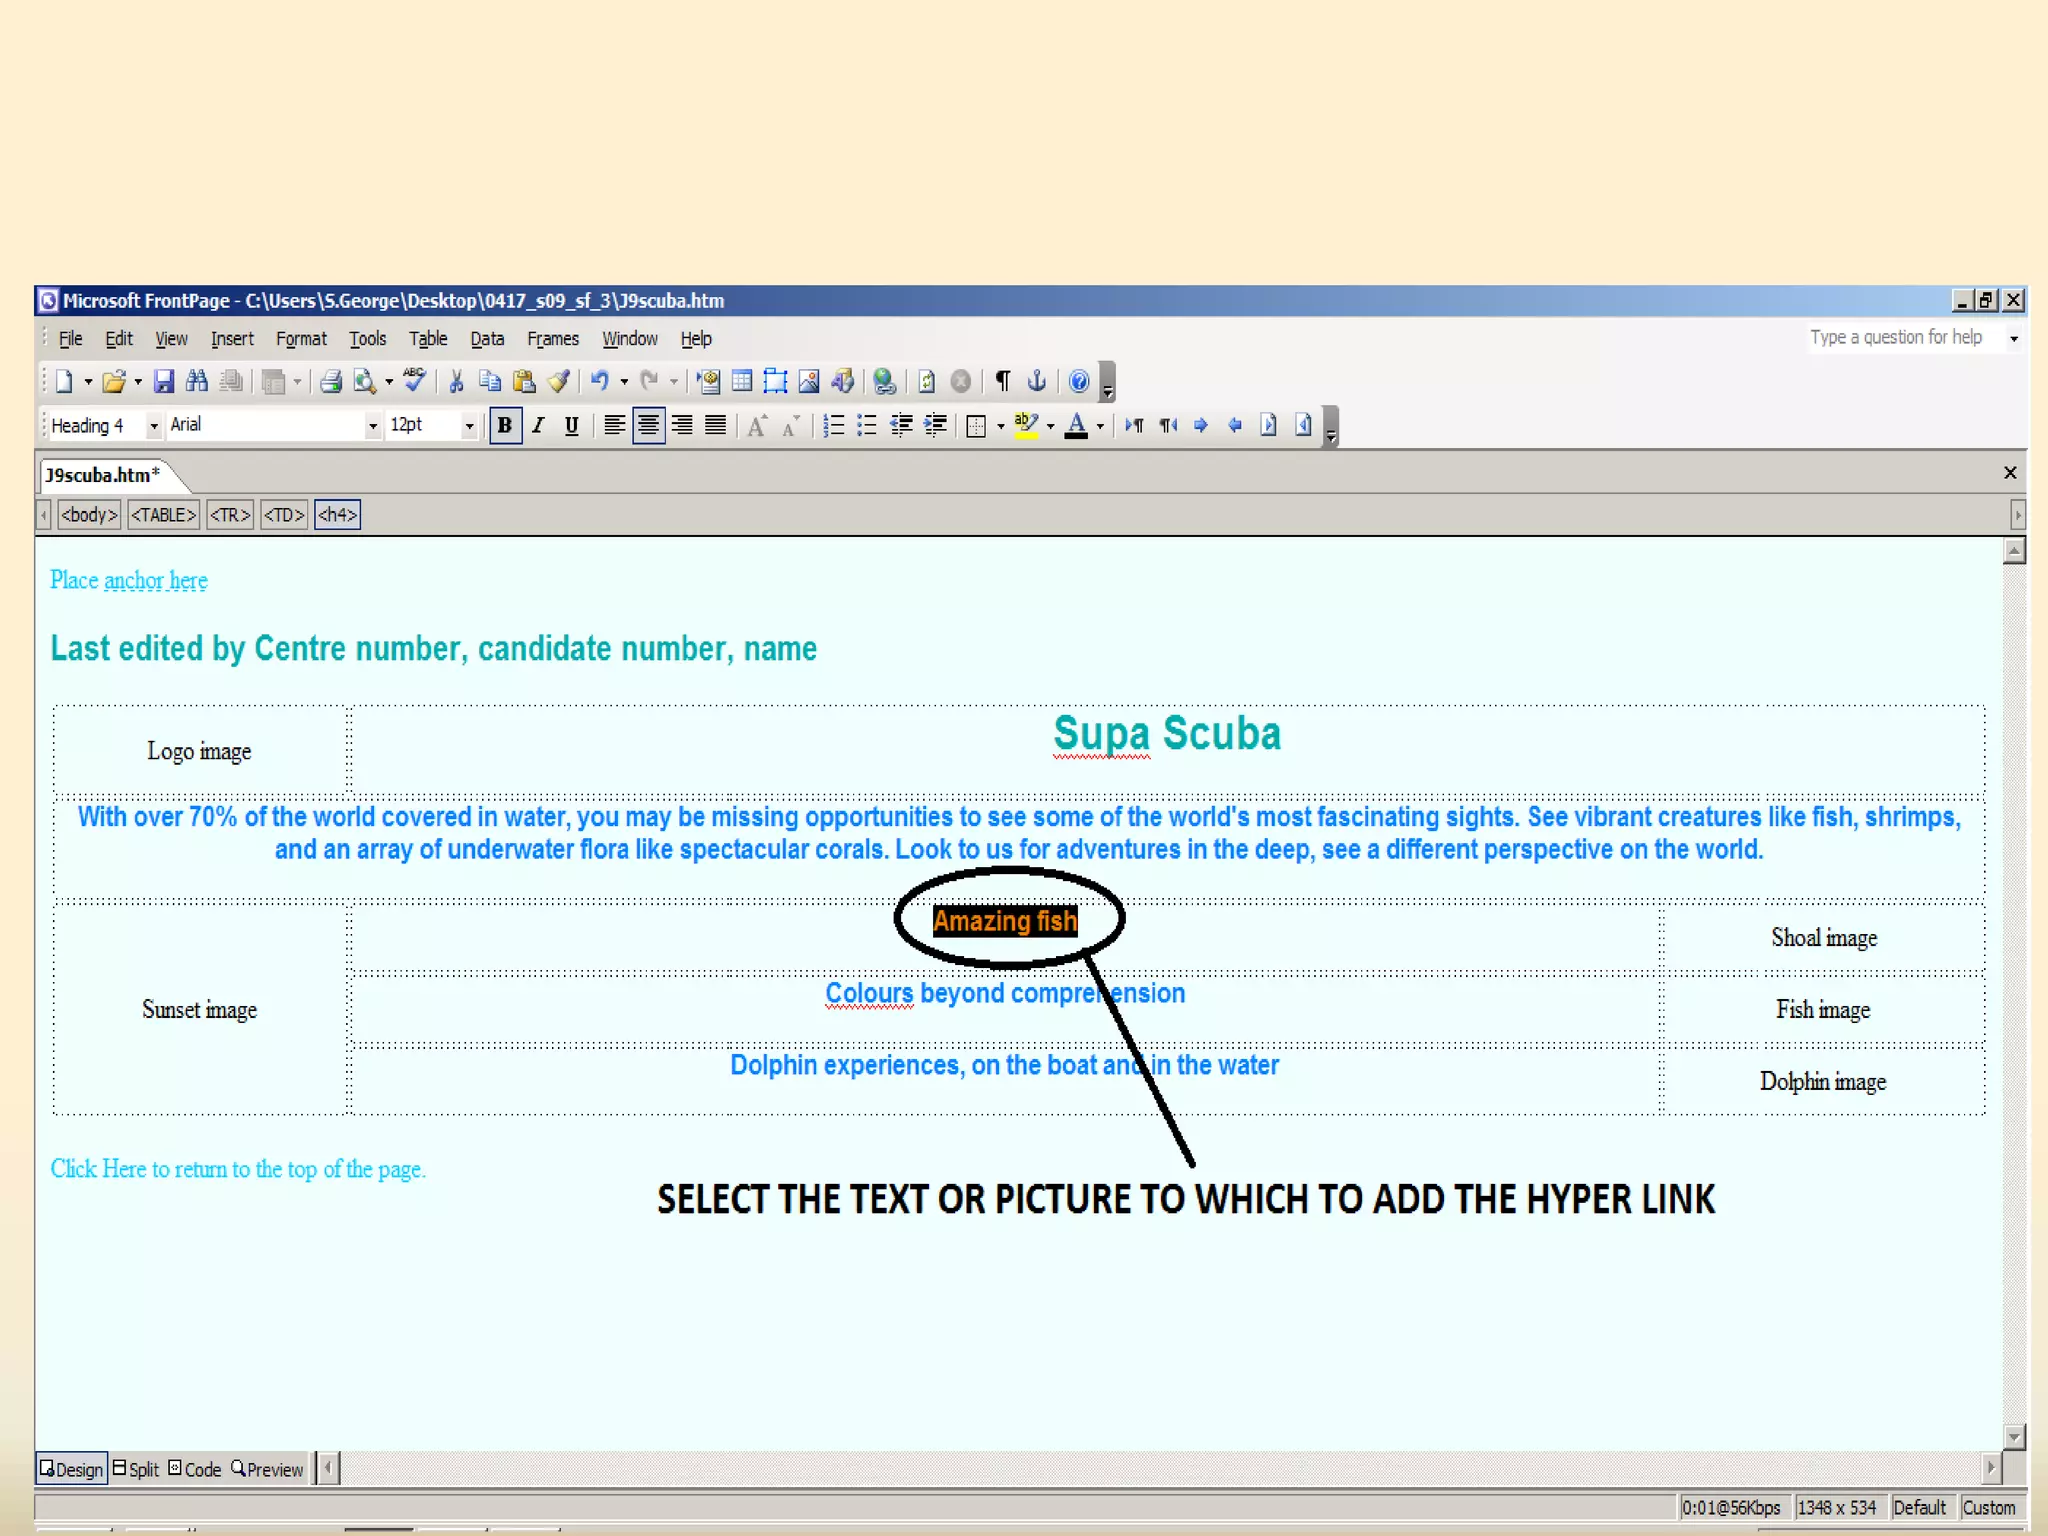Toggle Show All paragraph marks

1003,381
